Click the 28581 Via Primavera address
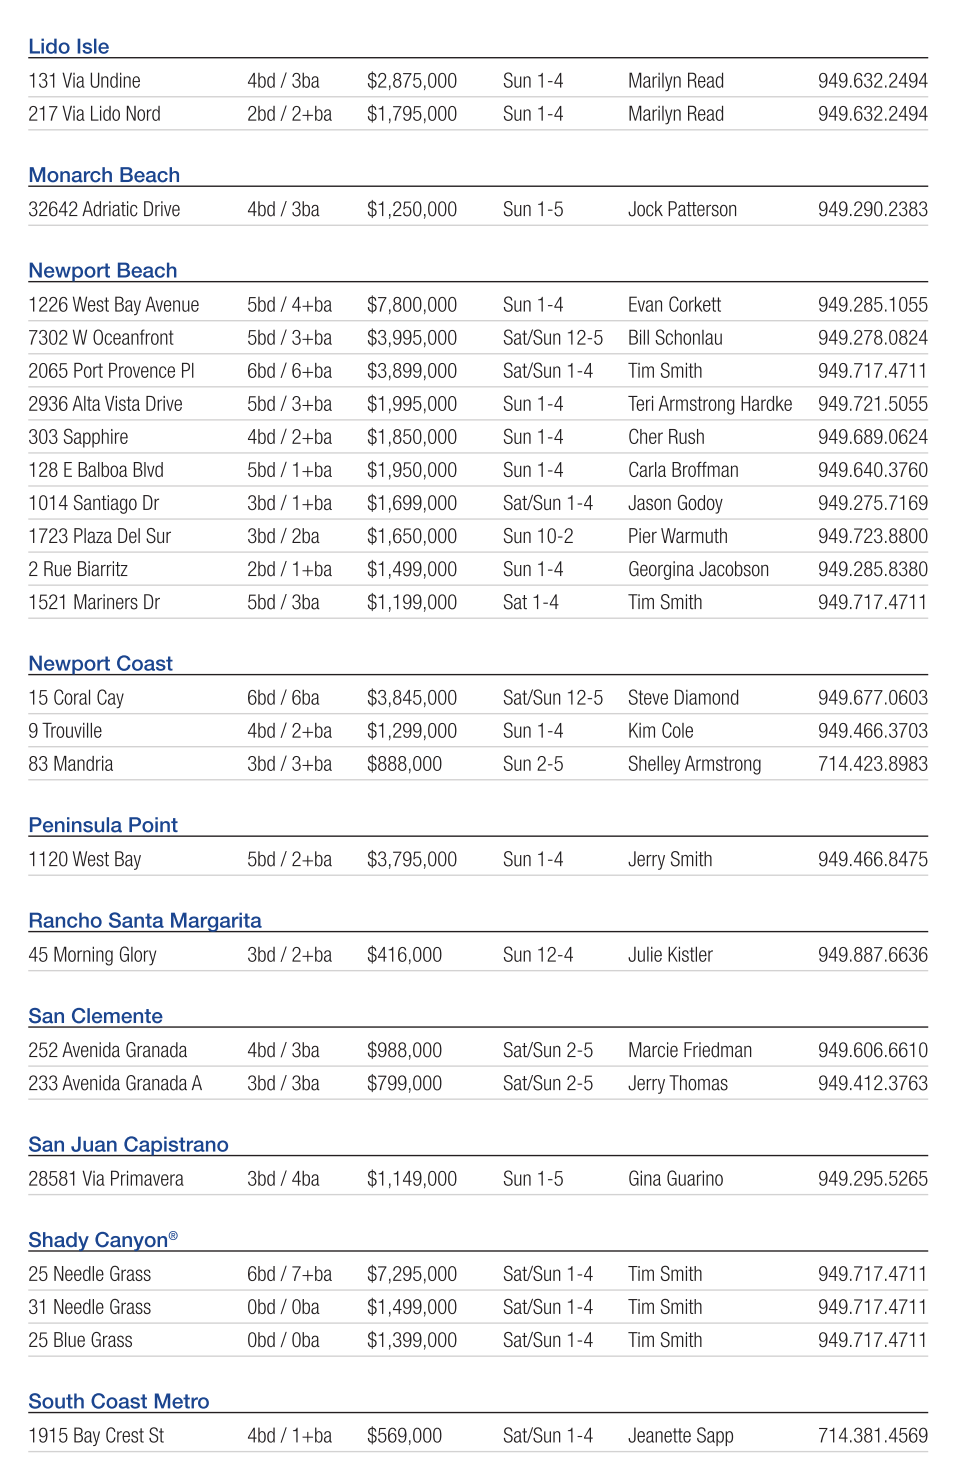The width and height of the screenshot is (967, 1474). coord(106,1179)
